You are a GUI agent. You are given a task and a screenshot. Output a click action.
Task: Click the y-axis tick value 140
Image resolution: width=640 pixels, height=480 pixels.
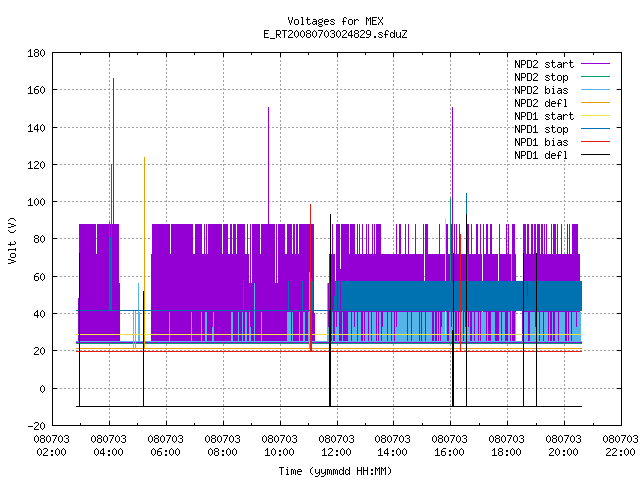(36, 128)
